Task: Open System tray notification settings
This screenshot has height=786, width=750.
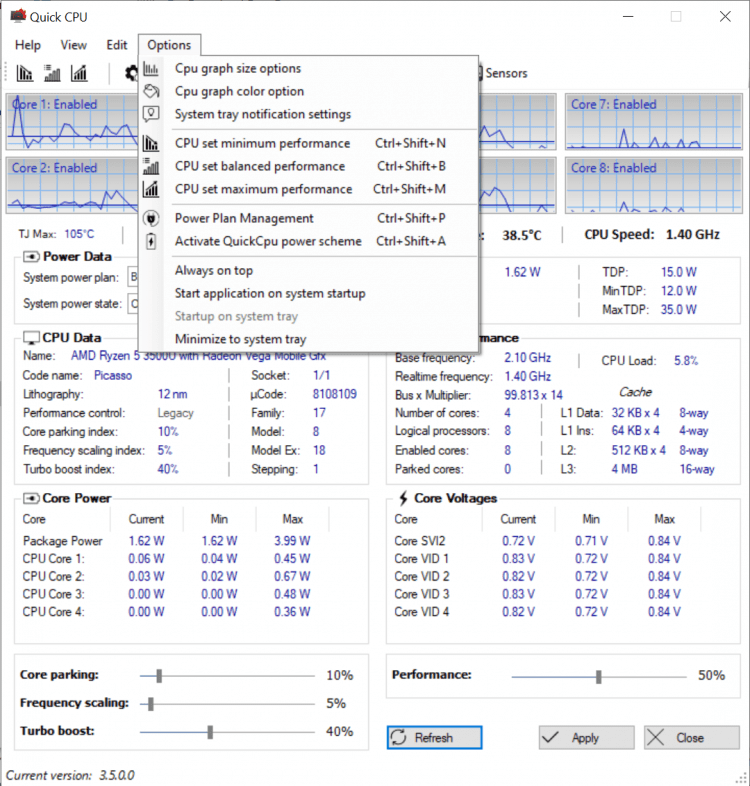Action: coord(262,115)
